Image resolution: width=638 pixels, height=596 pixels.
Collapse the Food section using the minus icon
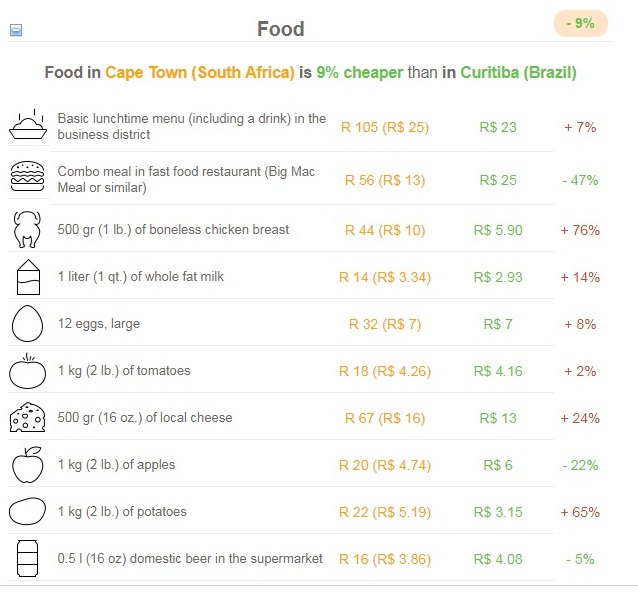click(x=15, y=31)
